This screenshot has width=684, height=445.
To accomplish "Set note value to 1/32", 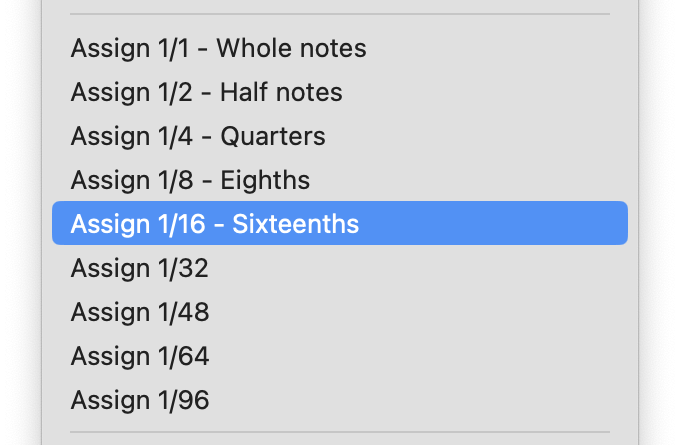I will tap(140, 268).
